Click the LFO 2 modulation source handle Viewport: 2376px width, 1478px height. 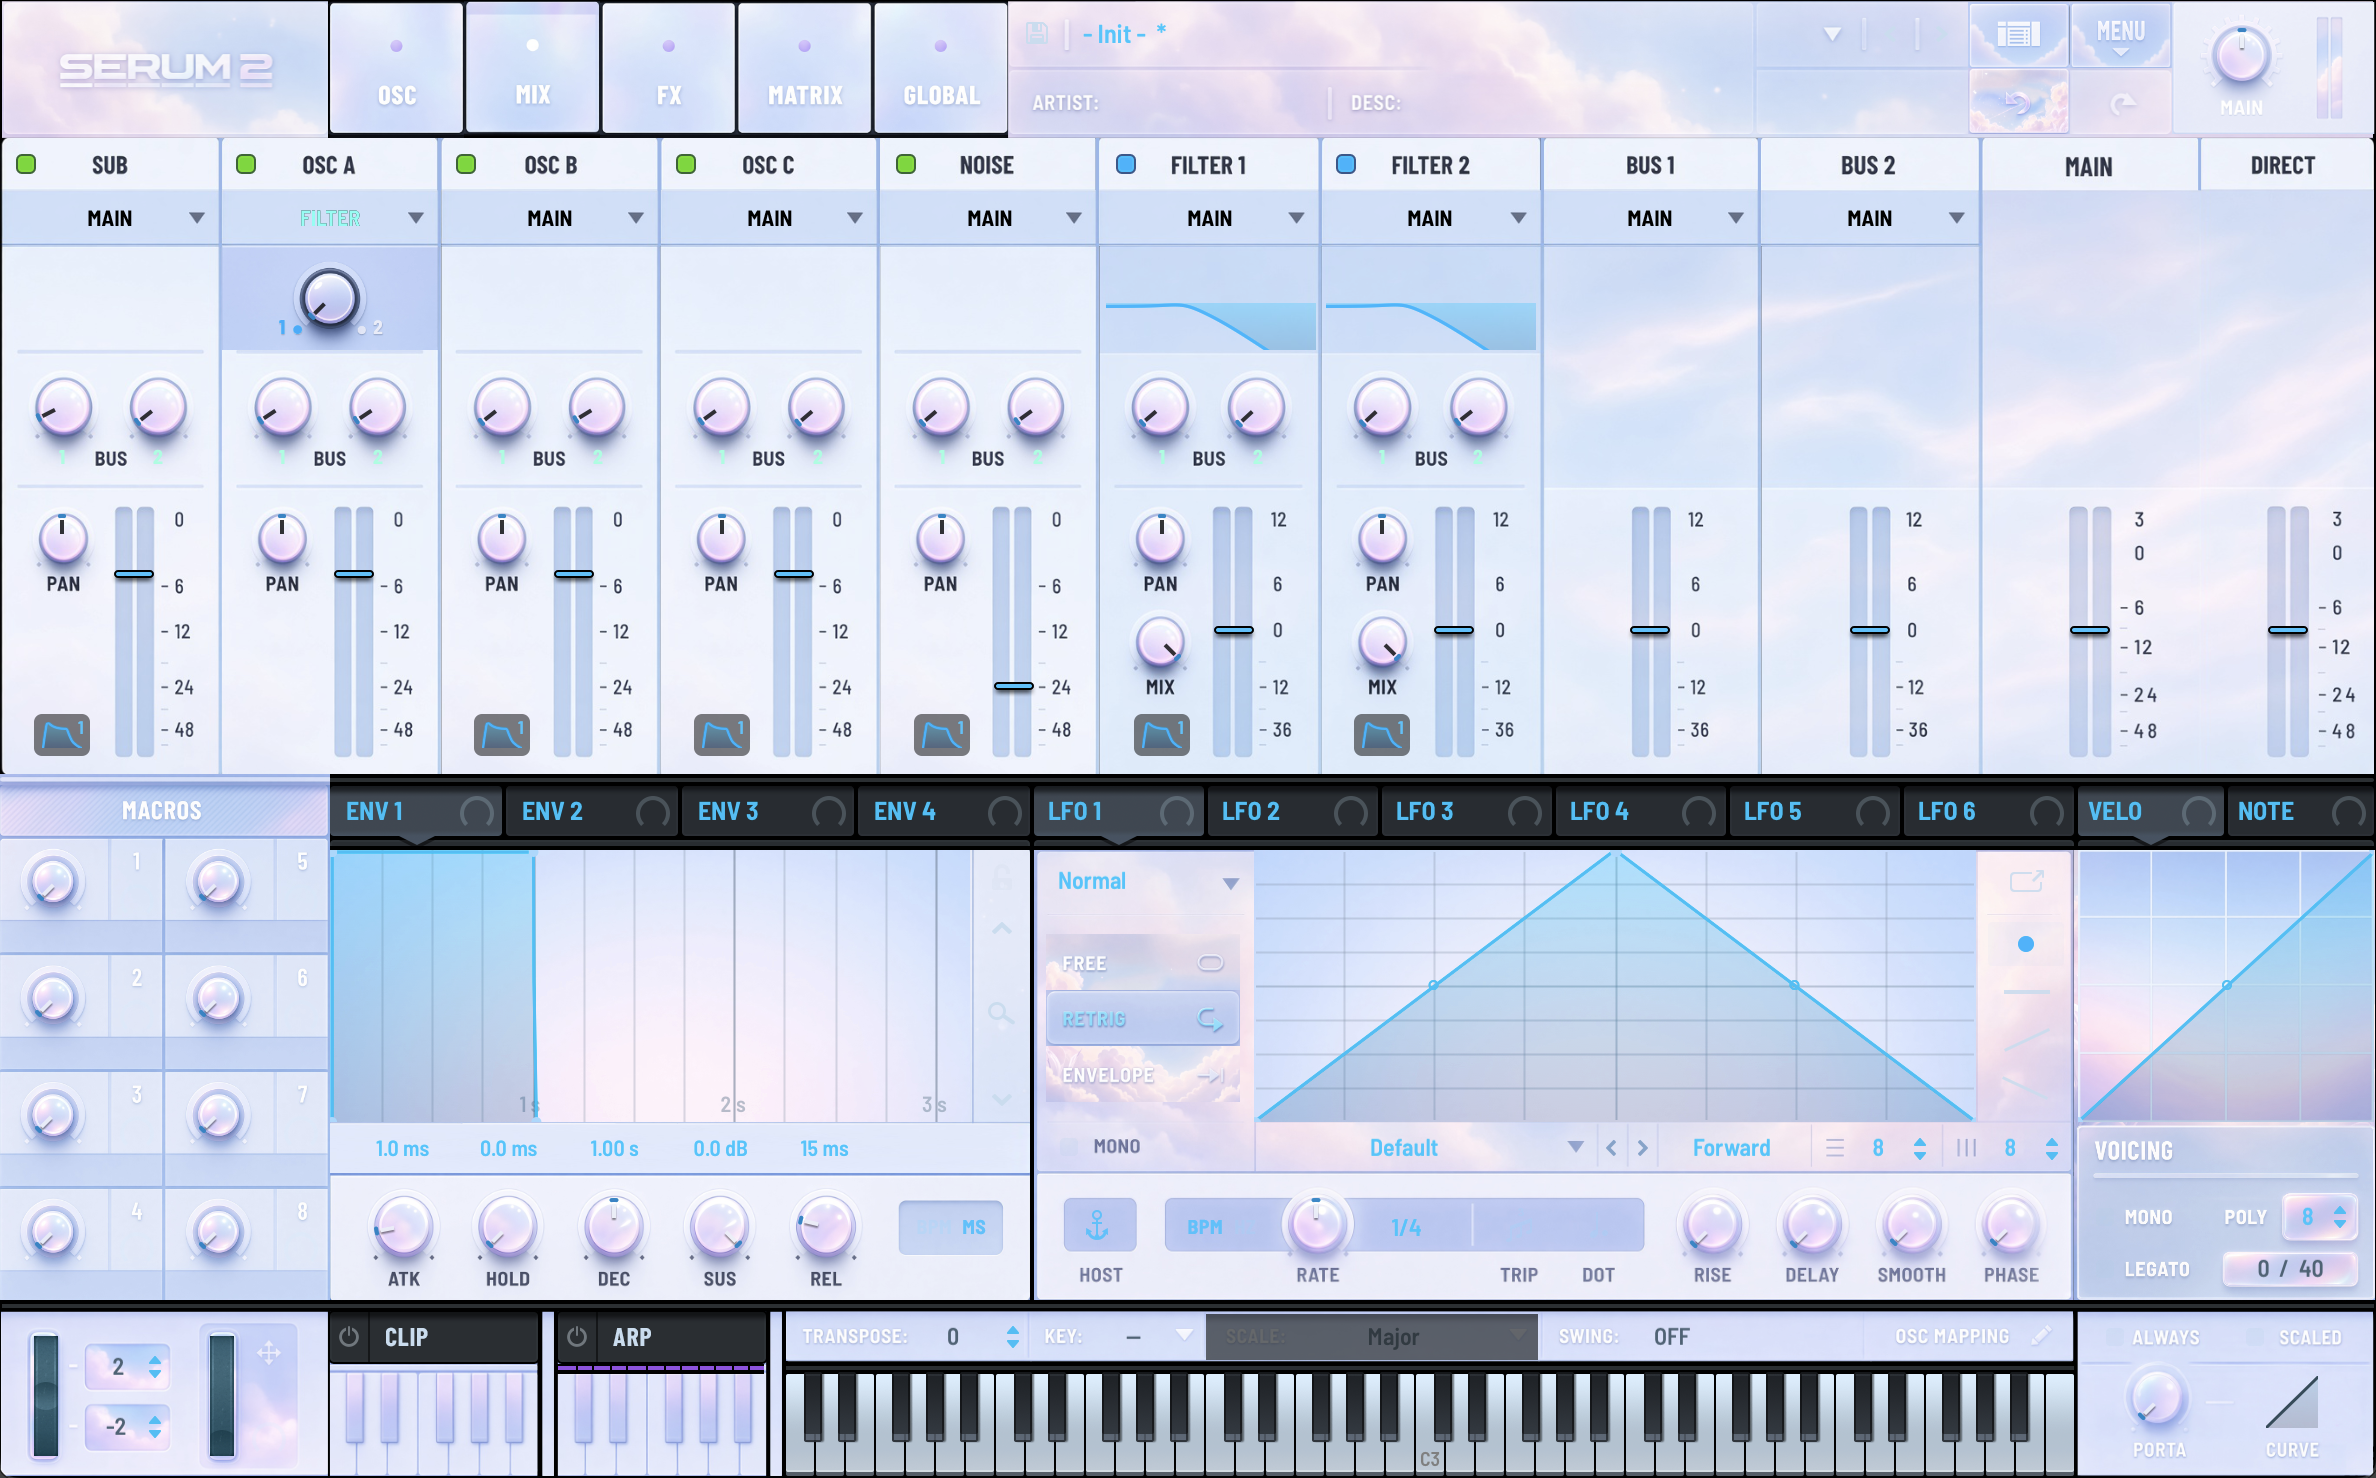pyautogui.click(x=1351, y=811)
